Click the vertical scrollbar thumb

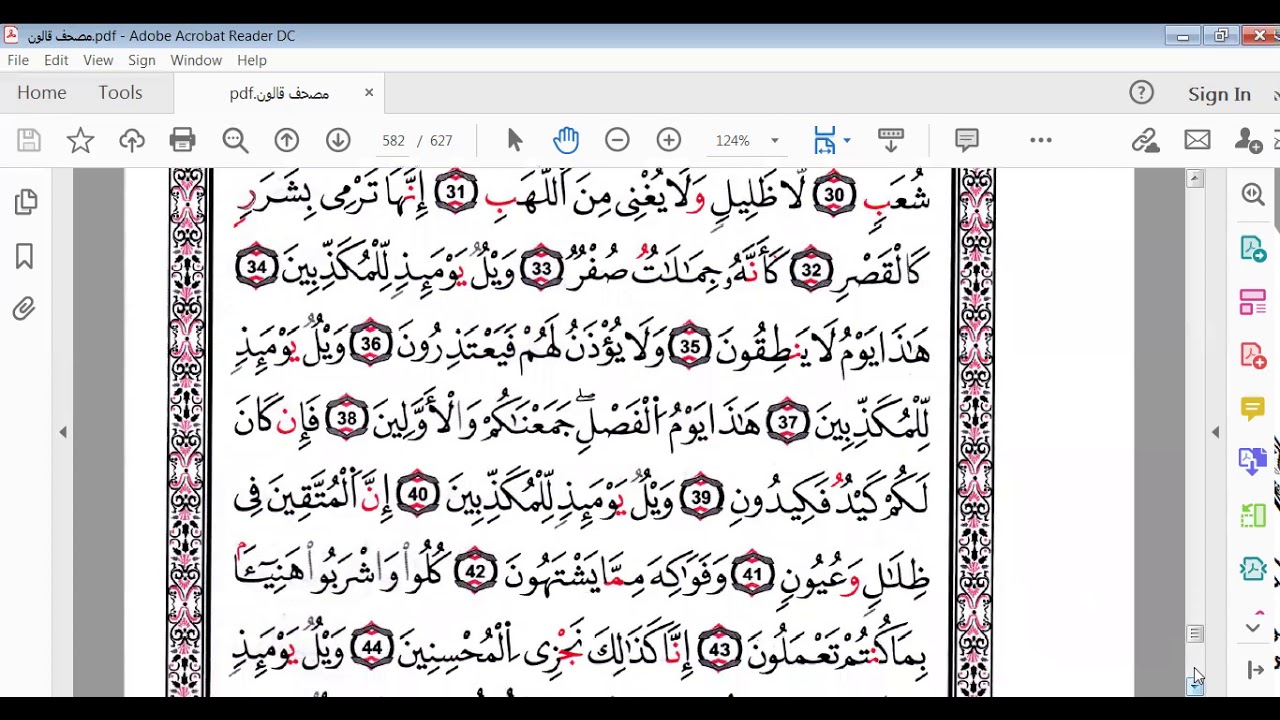(1195, 633)
